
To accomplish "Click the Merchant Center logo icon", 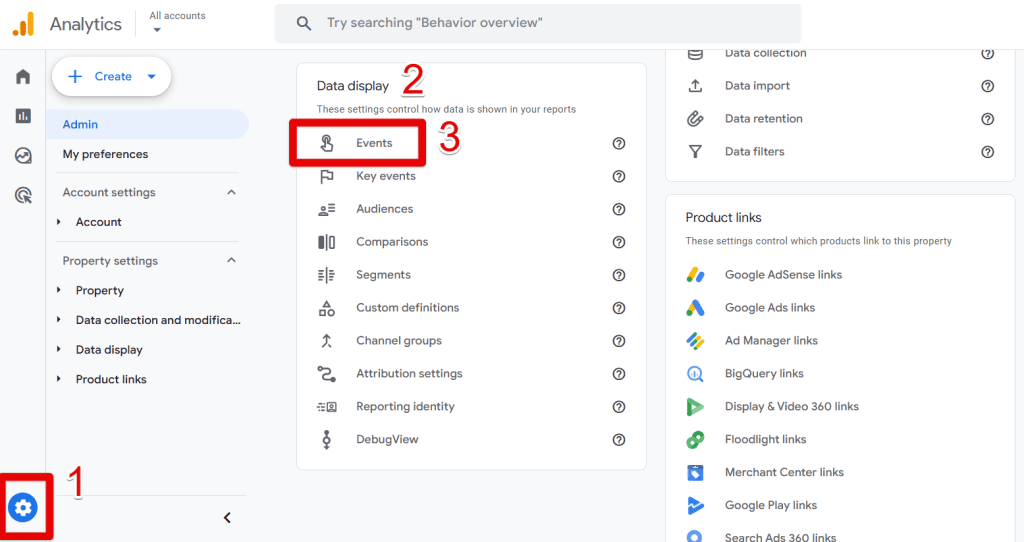I will point(696,472).
